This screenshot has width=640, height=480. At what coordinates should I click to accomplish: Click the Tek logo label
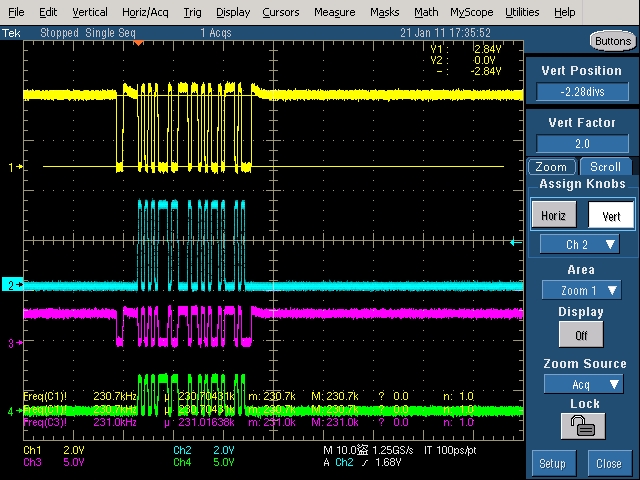(11, 33)
